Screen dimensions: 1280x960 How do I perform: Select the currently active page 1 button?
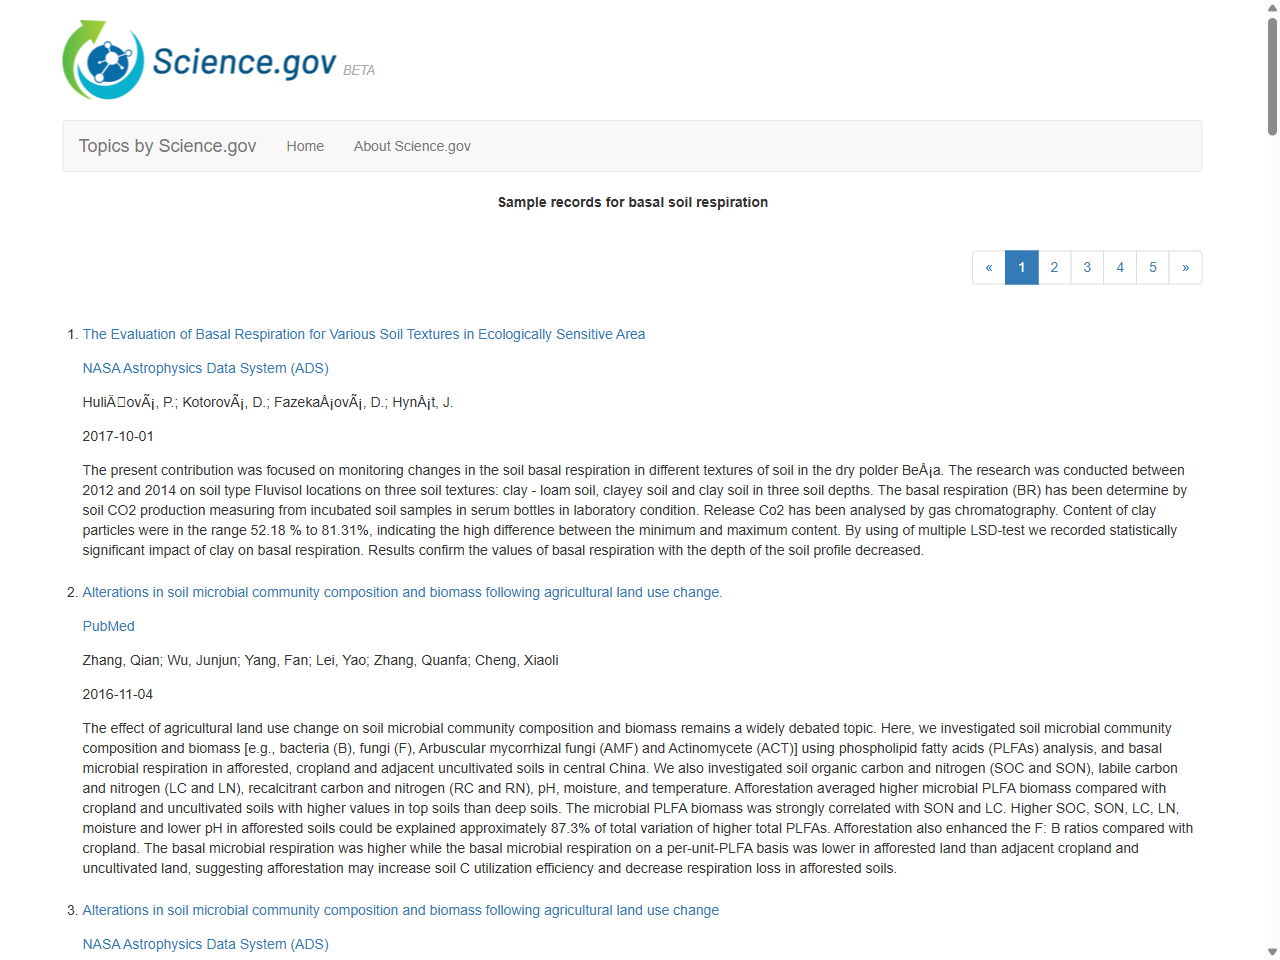click(x=1021, y=267)
